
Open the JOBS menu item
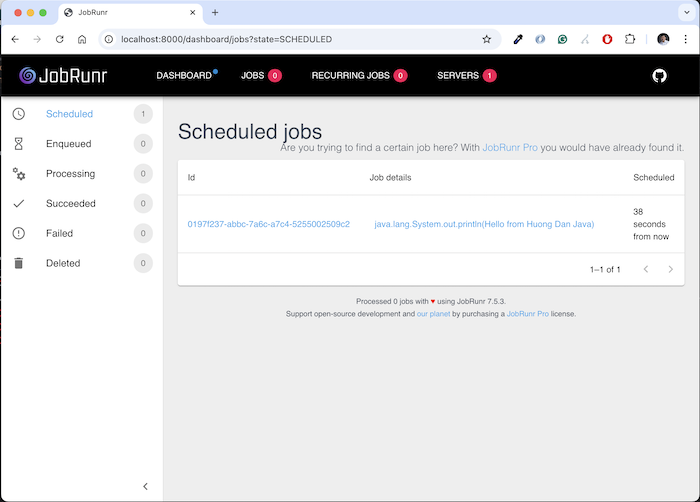coord(261,75)
